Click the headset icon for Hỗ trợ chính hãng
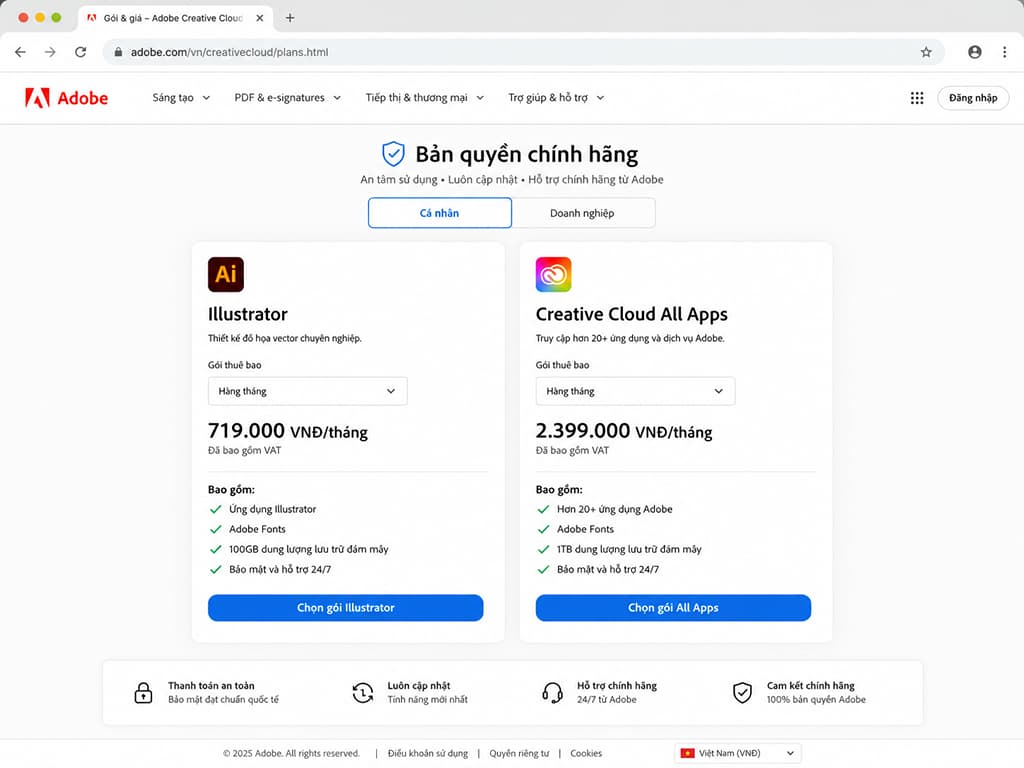 [x=552, y=692]
